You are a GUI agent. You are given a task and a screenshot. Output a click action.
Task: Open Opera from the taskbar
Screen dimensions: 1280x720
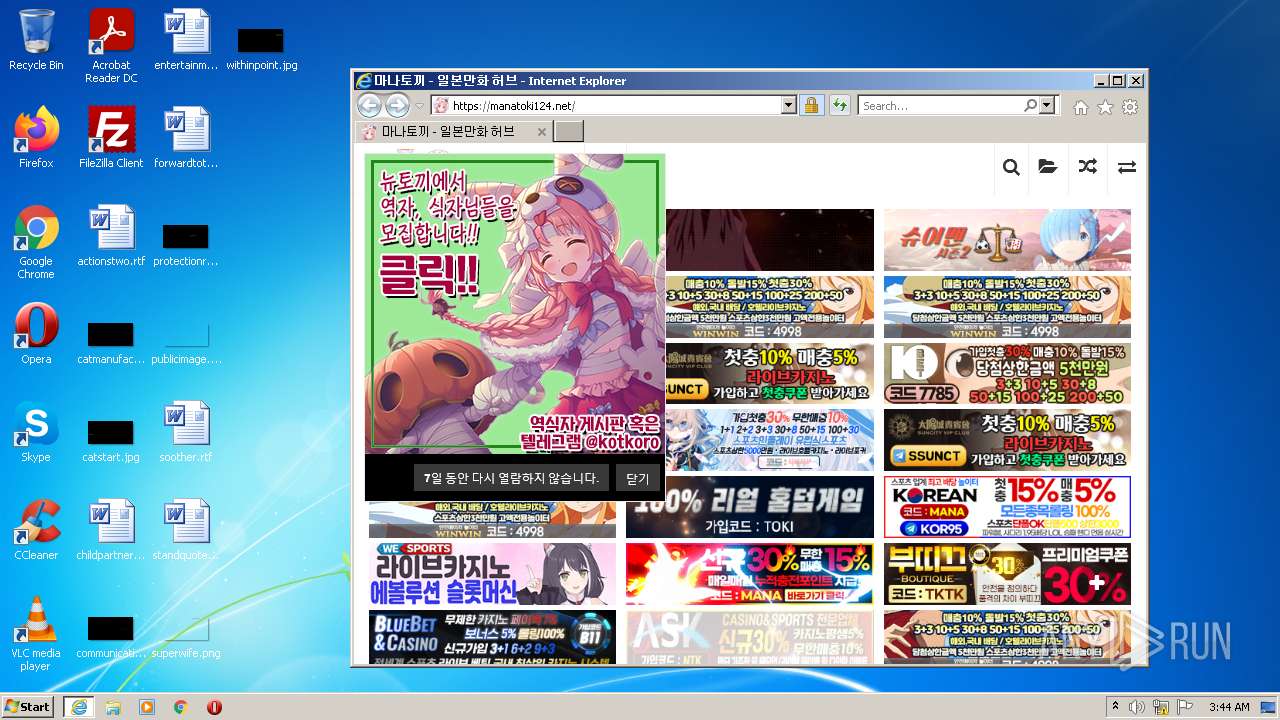[214, 707]
